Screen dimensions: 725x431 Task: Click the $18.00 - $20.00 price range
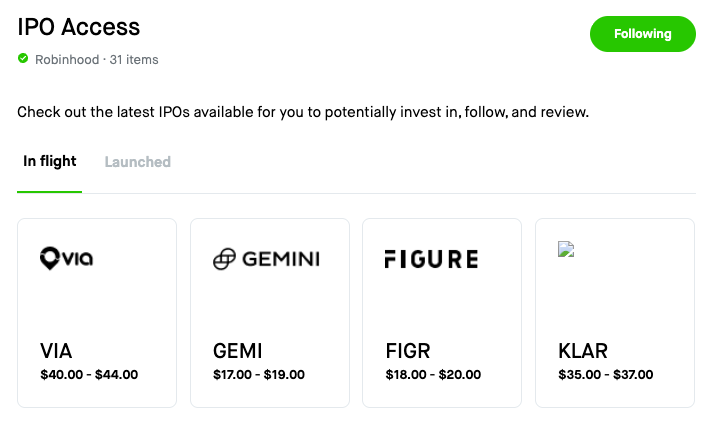click(433, 375)
